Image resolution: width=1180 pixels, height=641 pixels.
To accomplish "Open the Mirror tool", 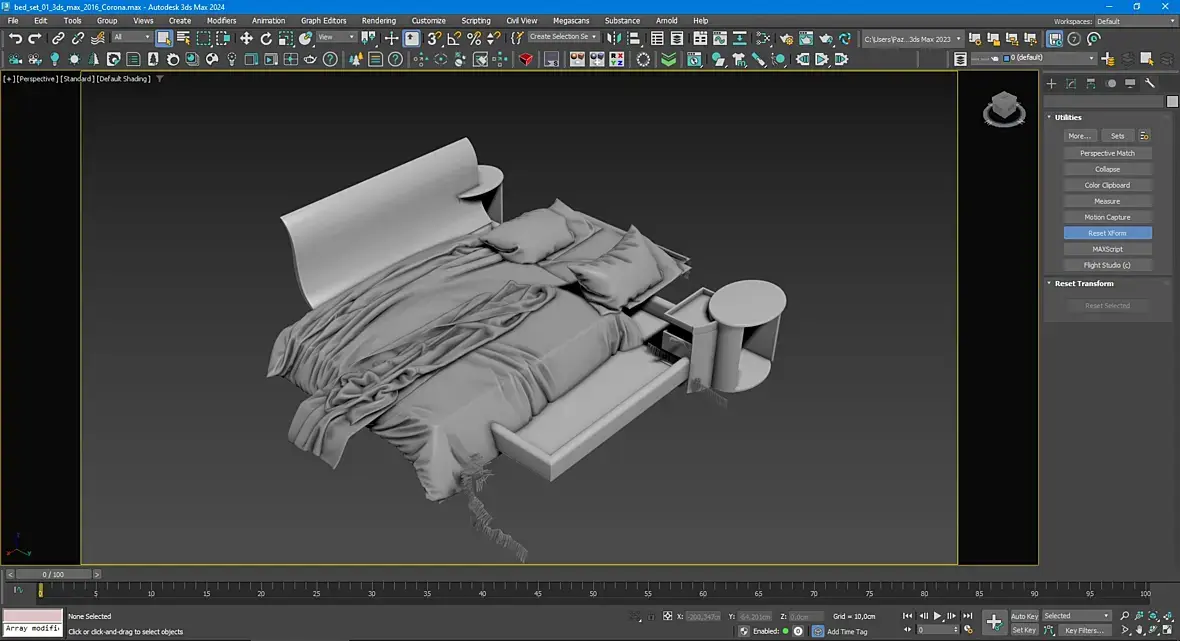I will pos(614,38).
